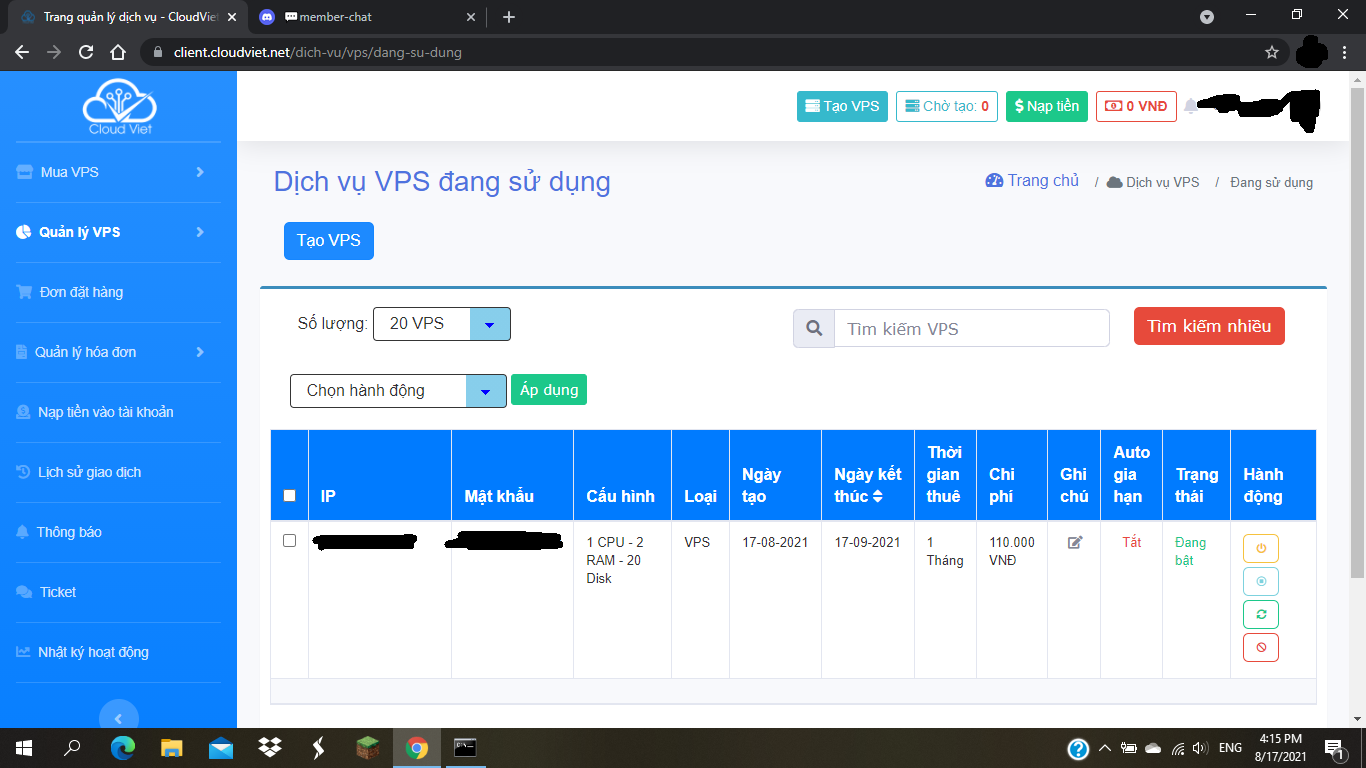The width and height of the screenshot is (1366, 768).
Task: Click the Dịch vụ VPS breadcrumb link
Action: [1153, 182]
